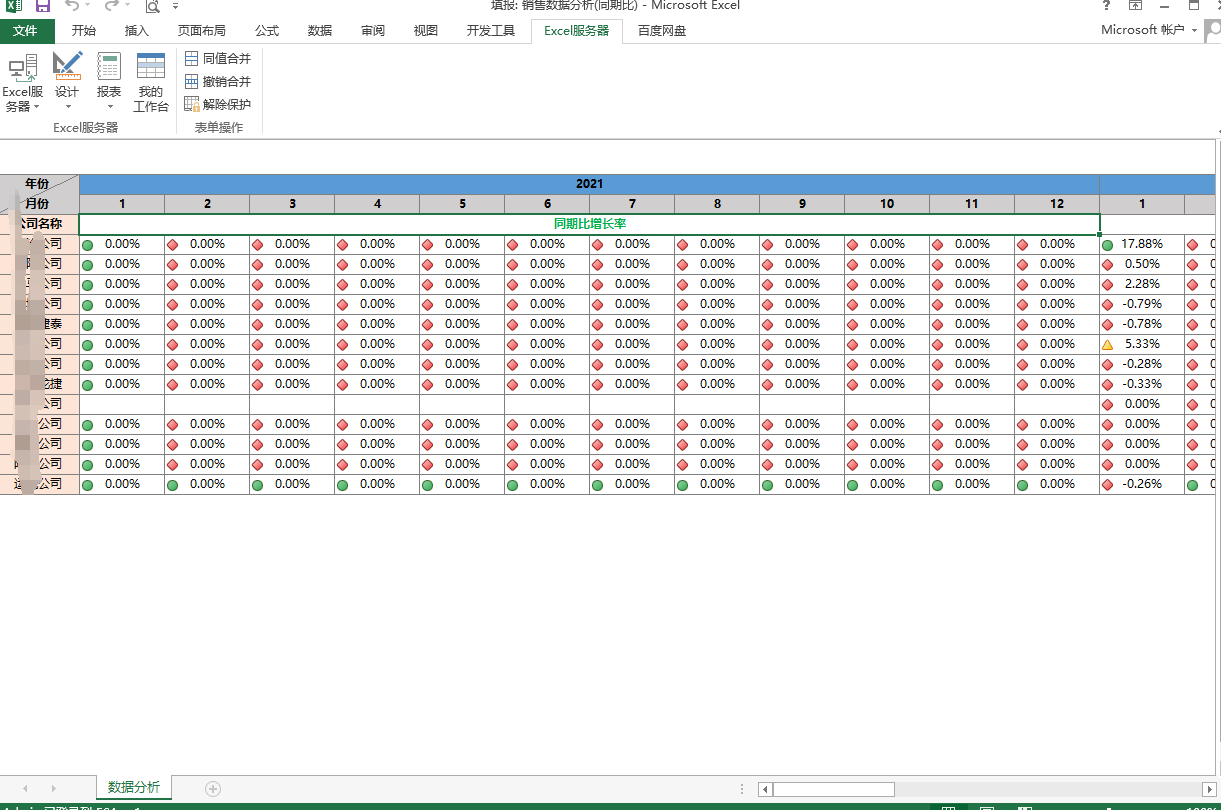Open the 文件 menu tab
Viewport: 1221px width, 810px height.
click(x=25, y=31)
